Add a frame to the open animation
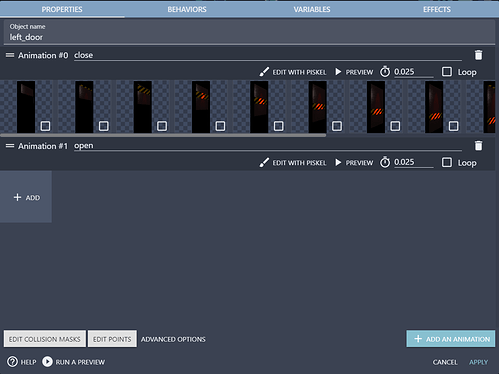The image size is (499, 374). coord(26,197)
